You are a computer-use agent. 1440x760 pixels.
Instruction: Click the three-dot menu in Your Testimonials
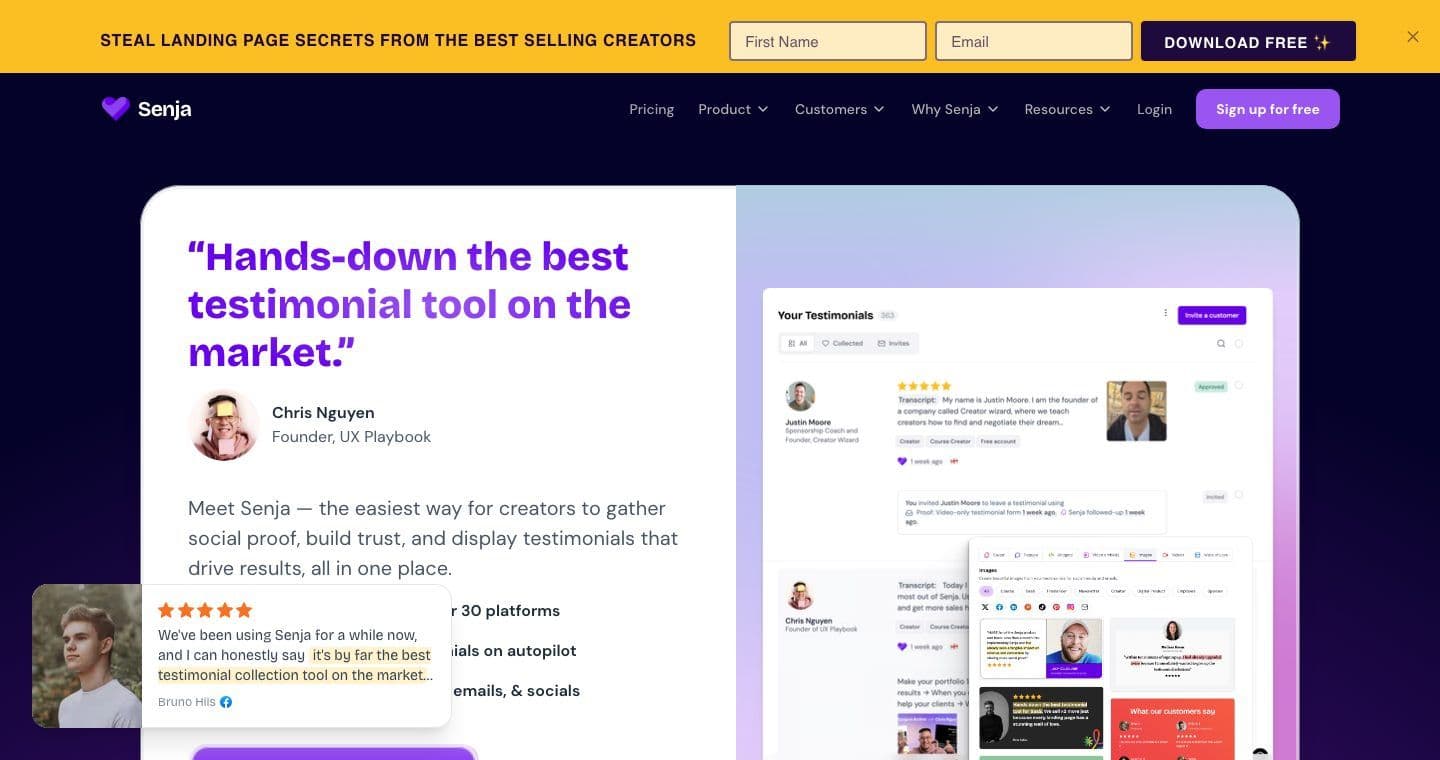1165,313
